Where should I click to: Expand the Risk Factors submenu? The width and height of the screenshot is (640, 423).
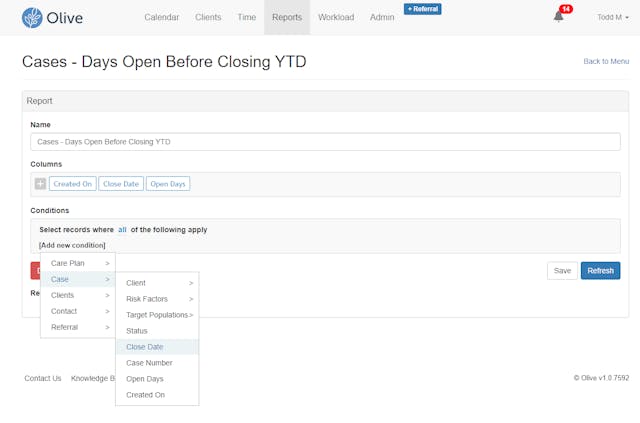(158, 299)
